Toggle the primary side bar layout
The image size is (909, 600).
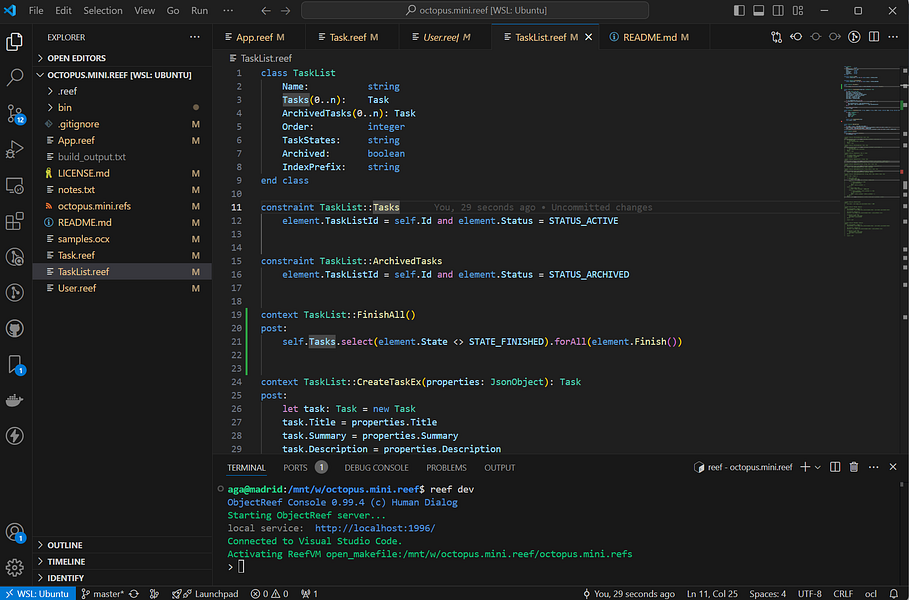[x=740, y=10]
